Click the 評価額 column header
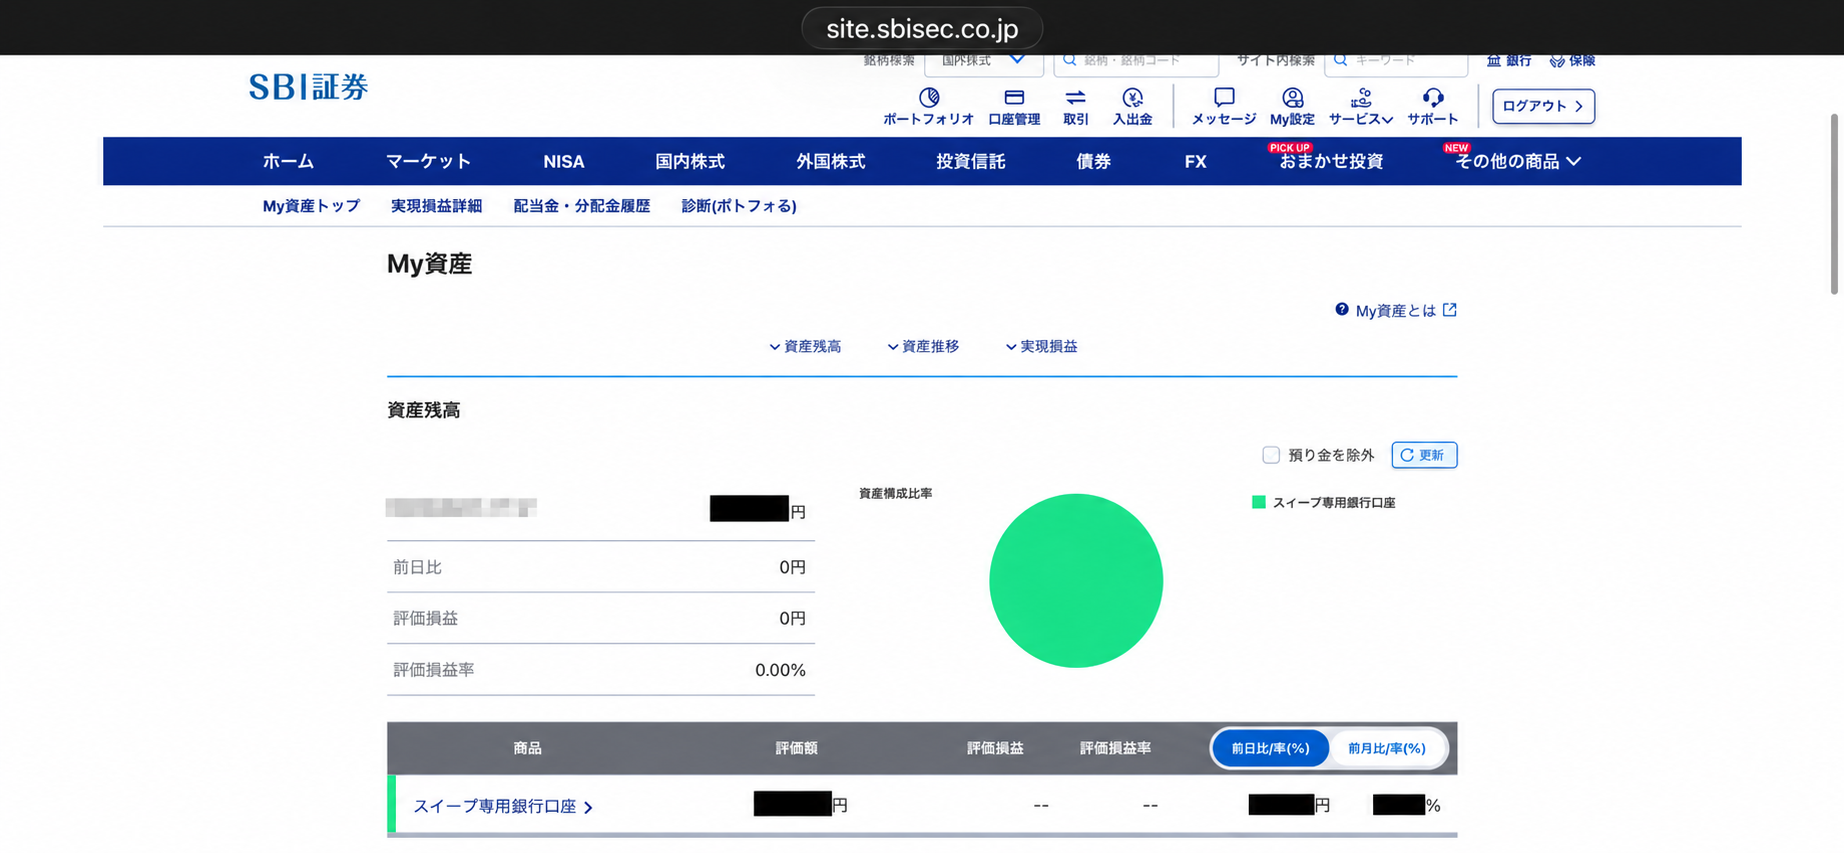 pos(796,748)
